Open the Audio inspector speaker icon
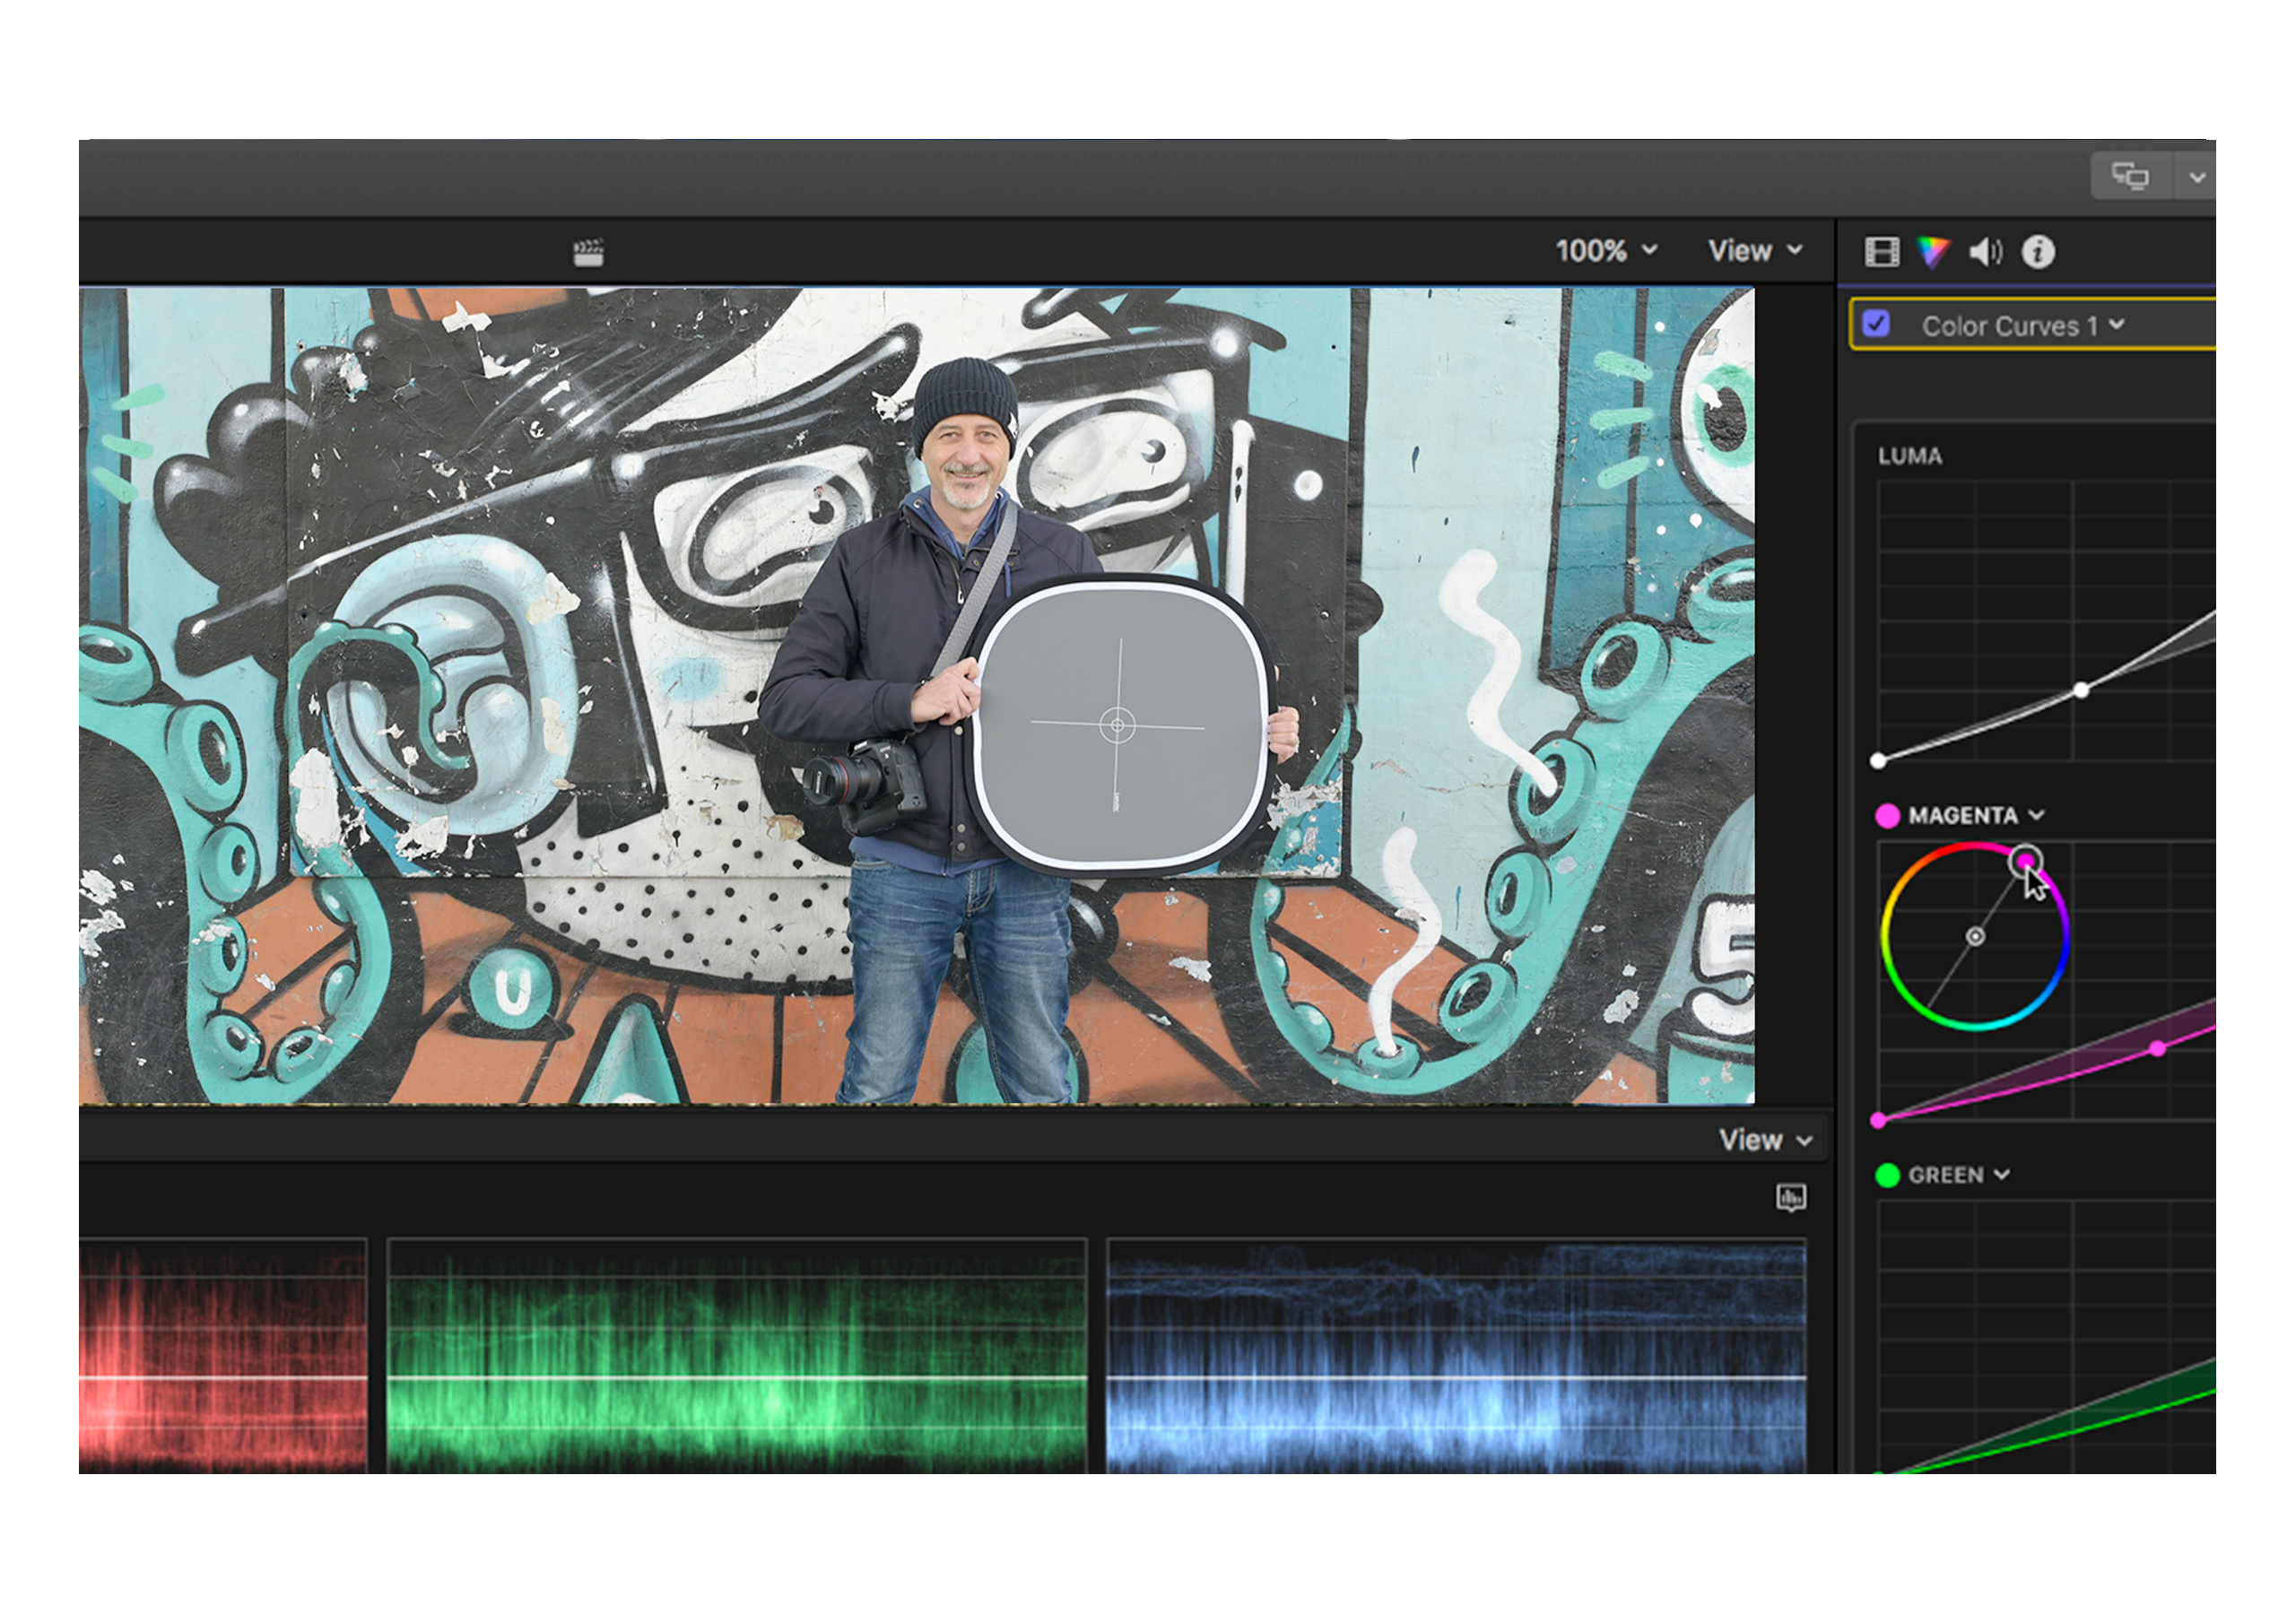 point(1985,252)
